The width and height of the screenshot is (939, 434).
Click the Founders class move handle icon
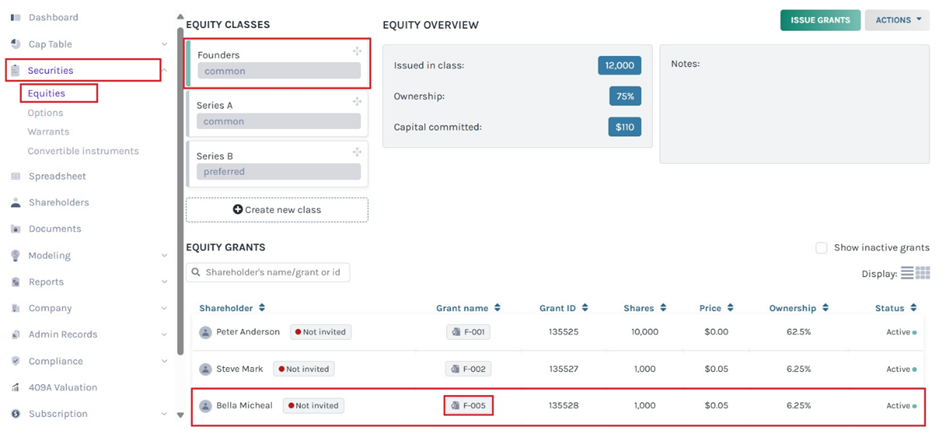[357, 51]
